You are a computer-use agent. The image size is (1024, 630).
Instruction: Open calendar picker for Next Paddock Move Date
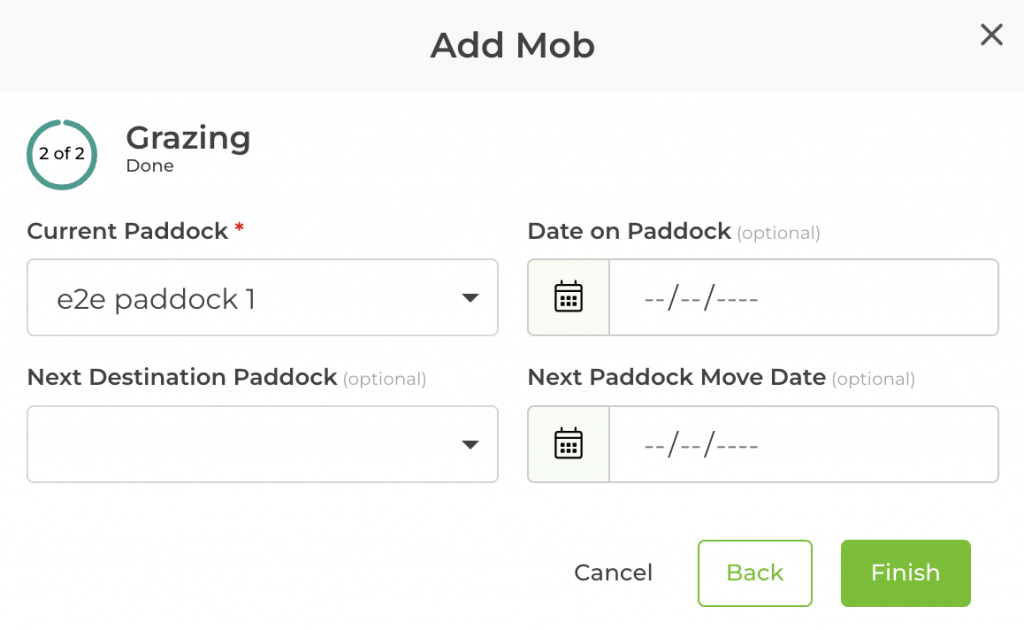568,444
